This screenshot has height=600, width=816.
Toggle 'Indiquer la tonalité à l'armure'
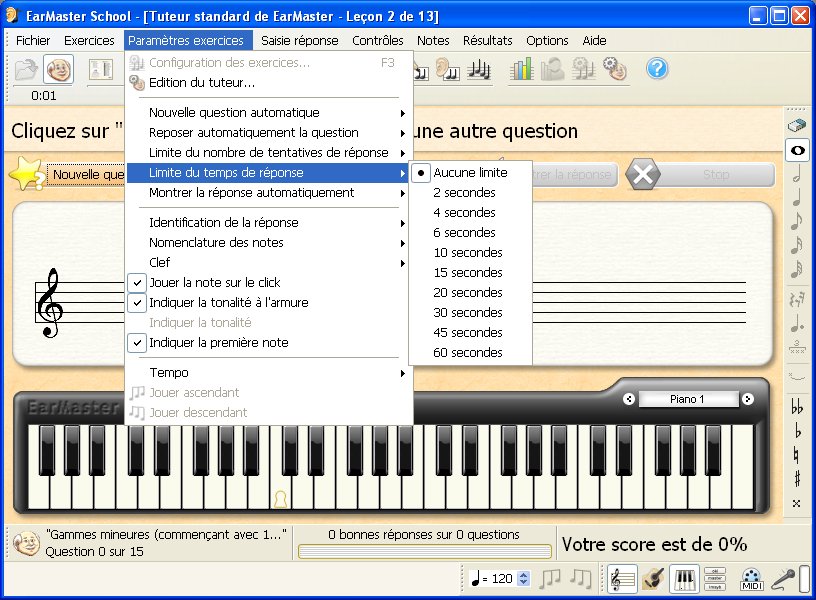(x=228, y=303)
